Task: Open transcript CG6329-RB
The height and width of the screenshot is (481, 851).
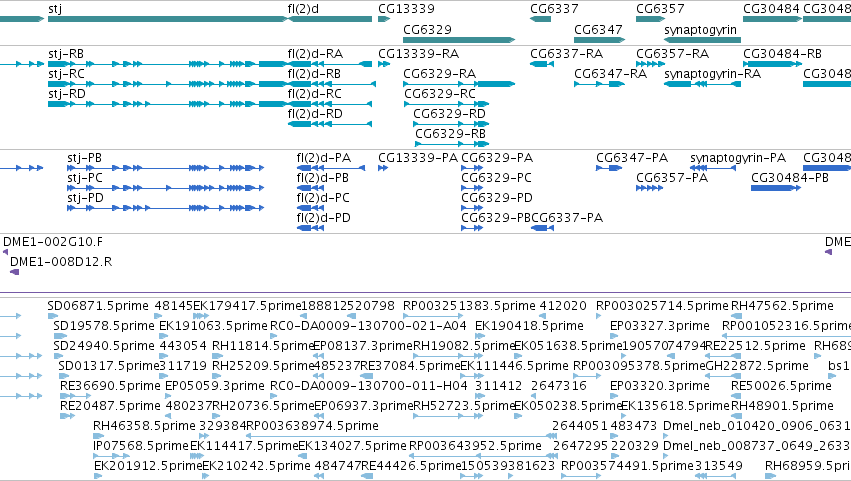Action: [450, 134]
